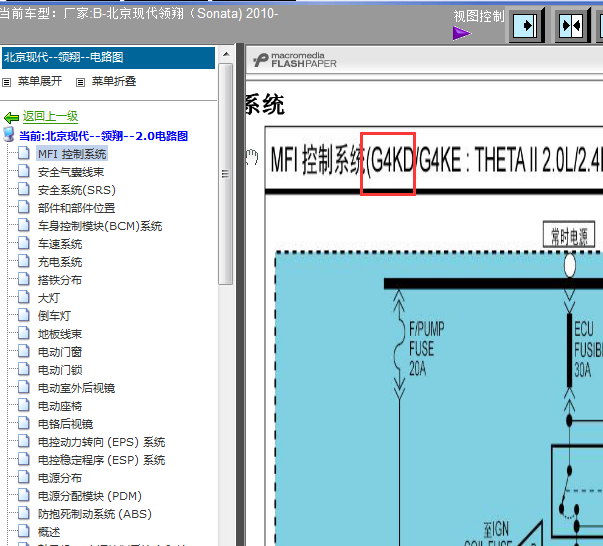The image size is (603, 546).
Task: Click the purple play arrow under 视图控制
Action: pos(462,33)
